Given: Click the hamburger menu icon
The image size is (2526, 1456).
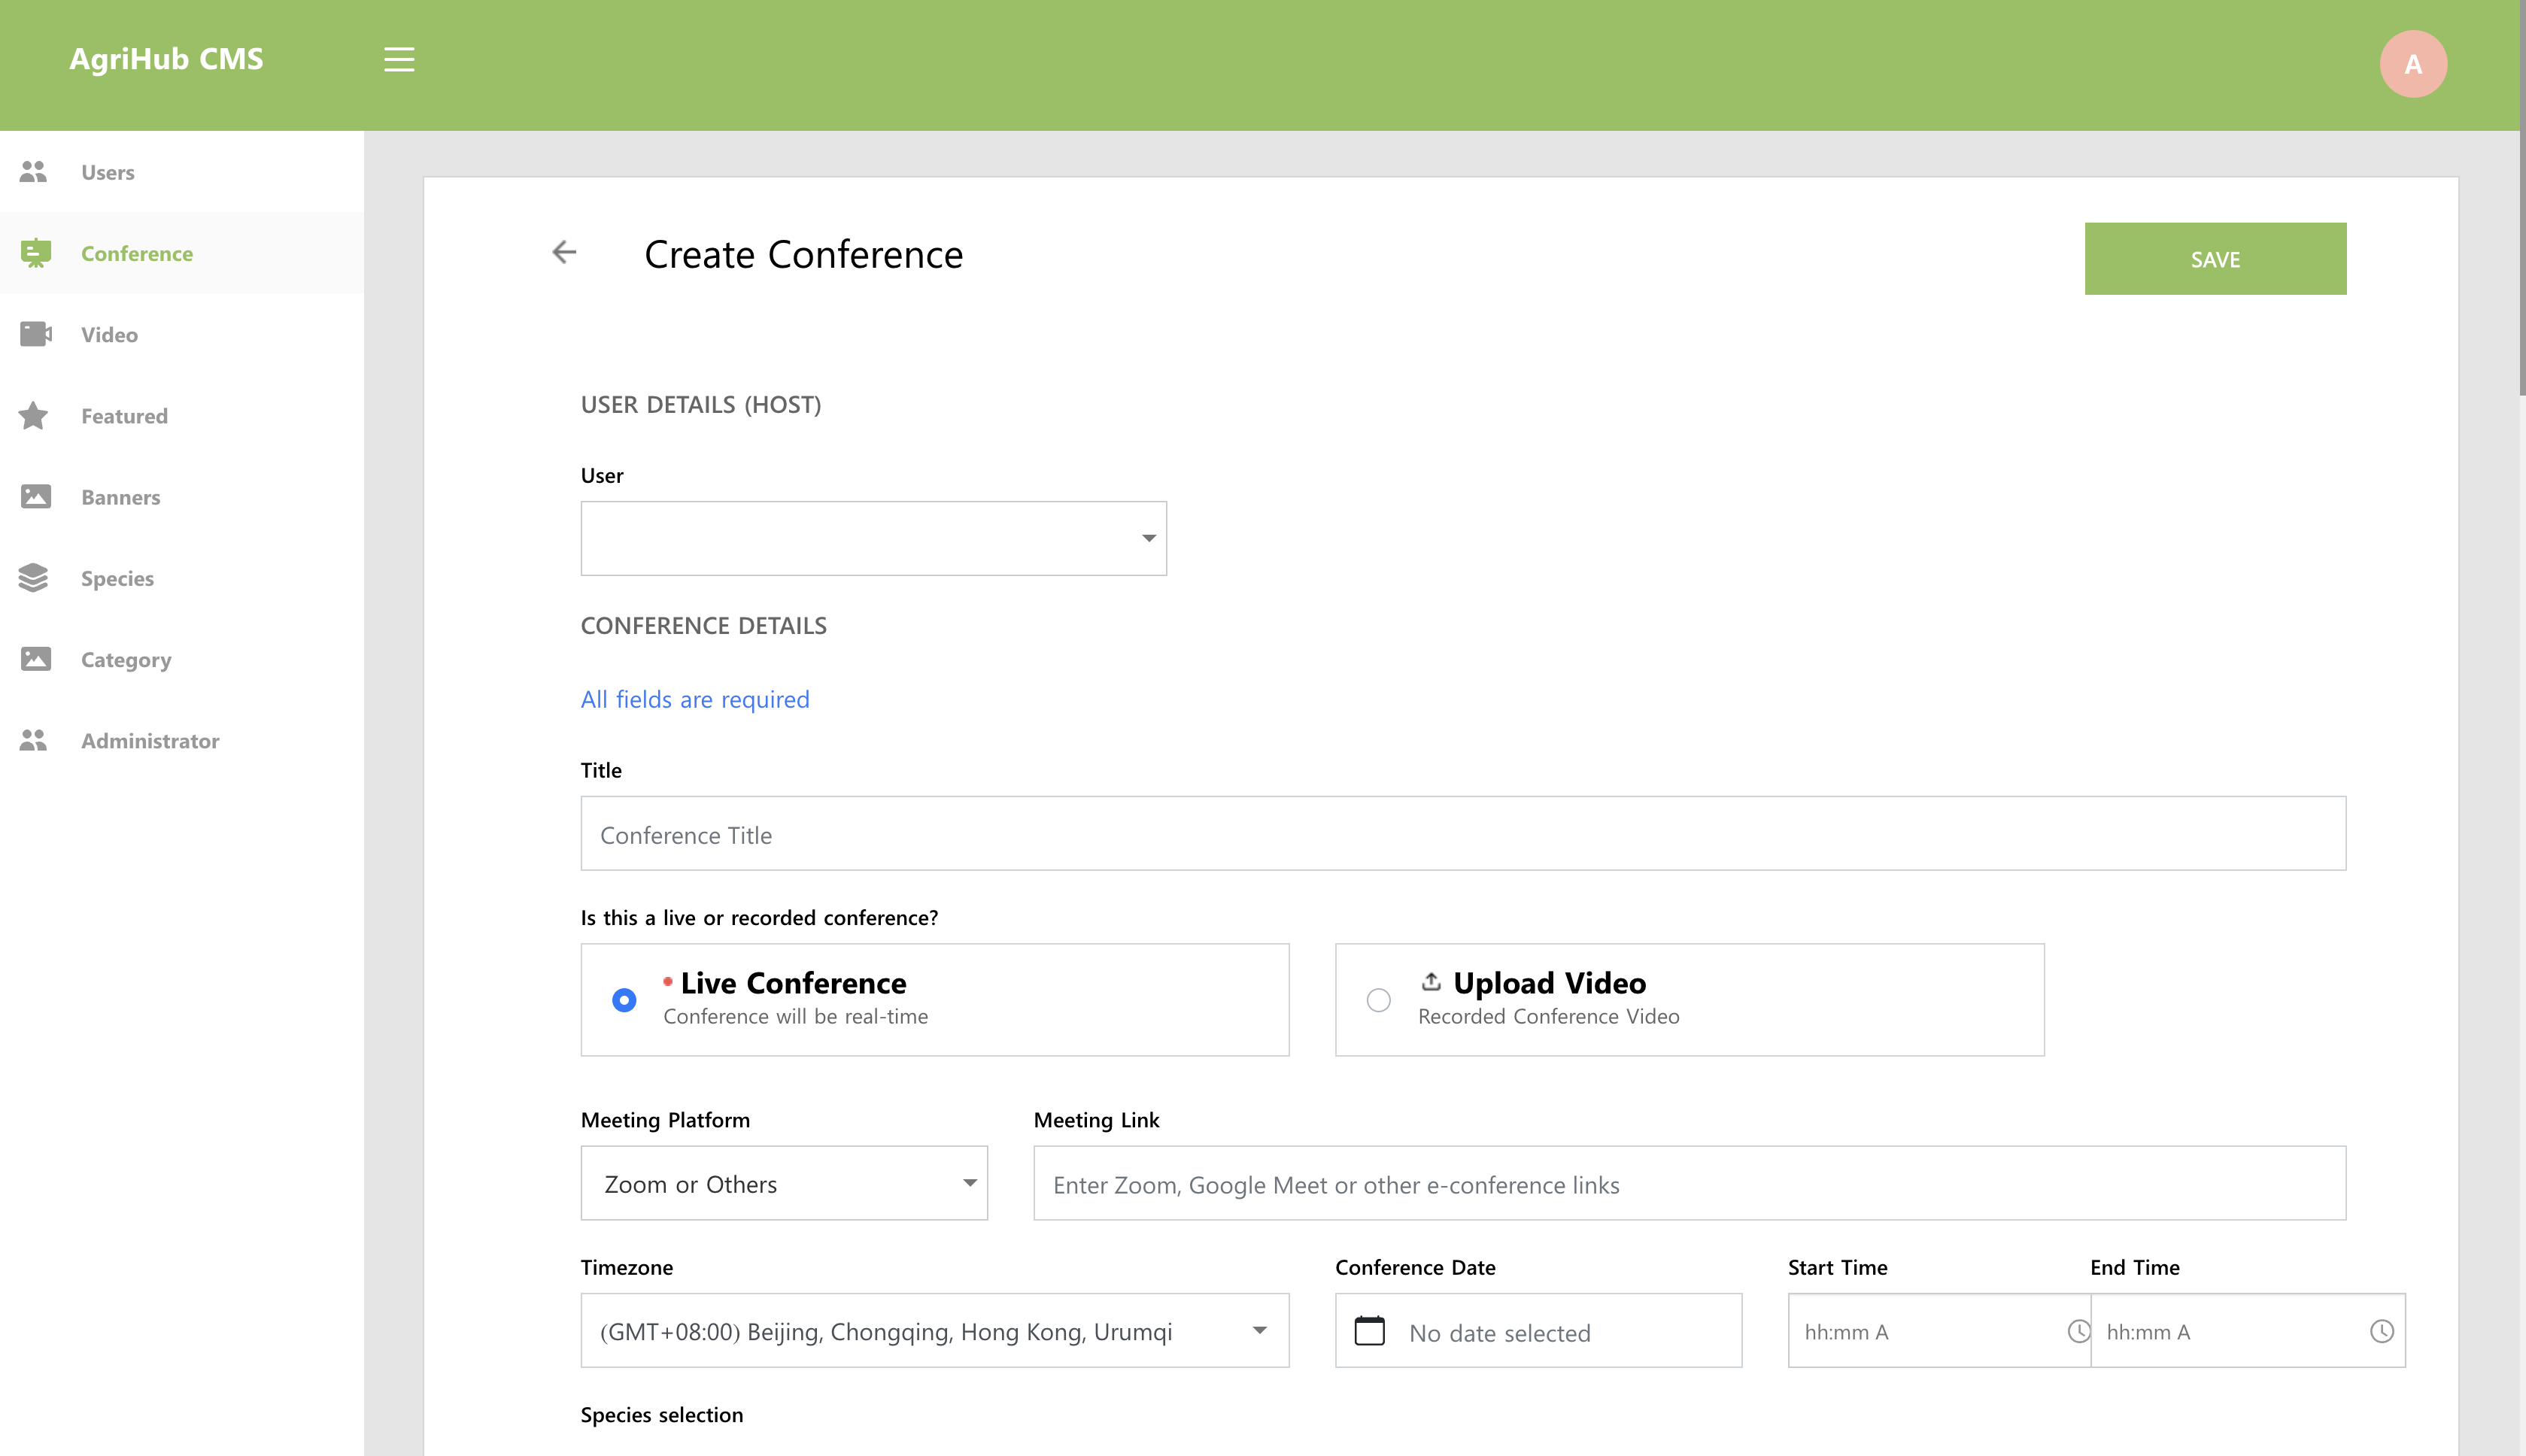Looking at the screenshot, I should (x=399, y=60).
